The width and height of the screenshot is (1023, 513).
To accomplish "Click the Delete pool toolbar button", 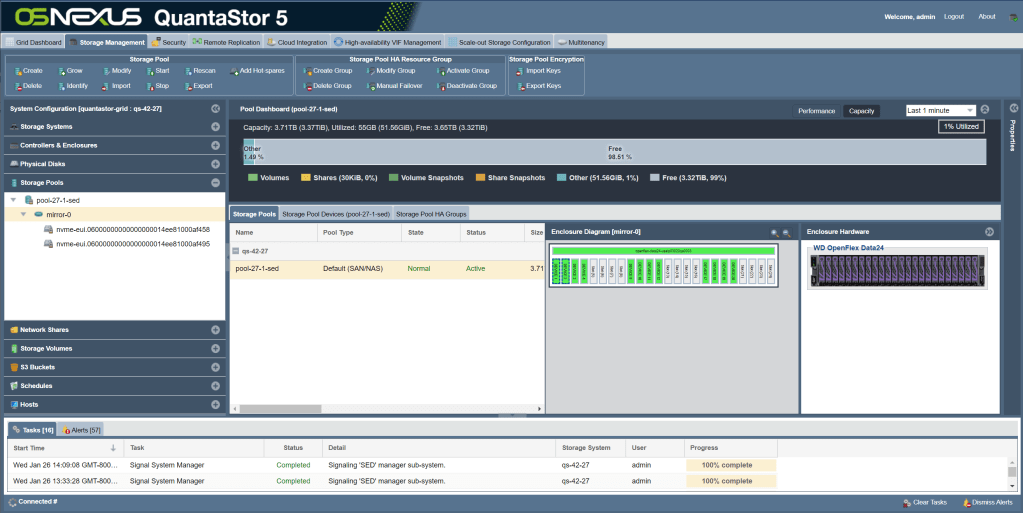I will point(28,86).
